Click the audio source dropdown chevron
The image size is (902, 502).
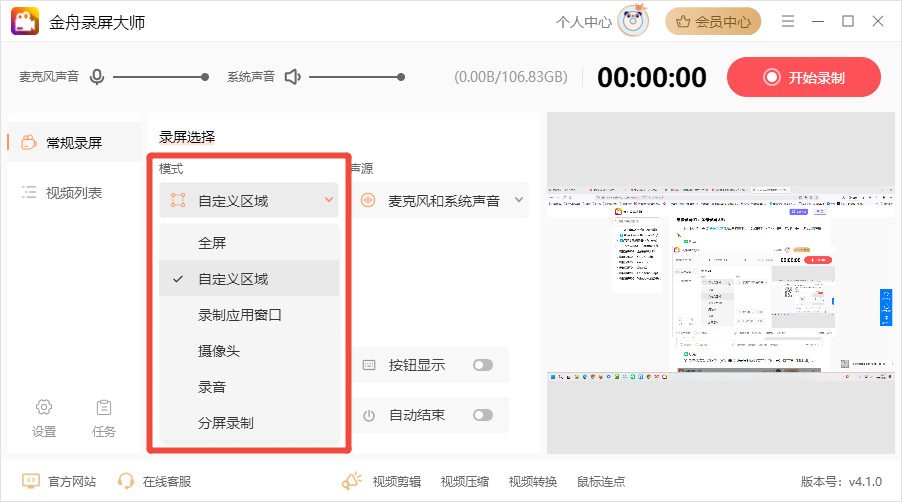519,200
